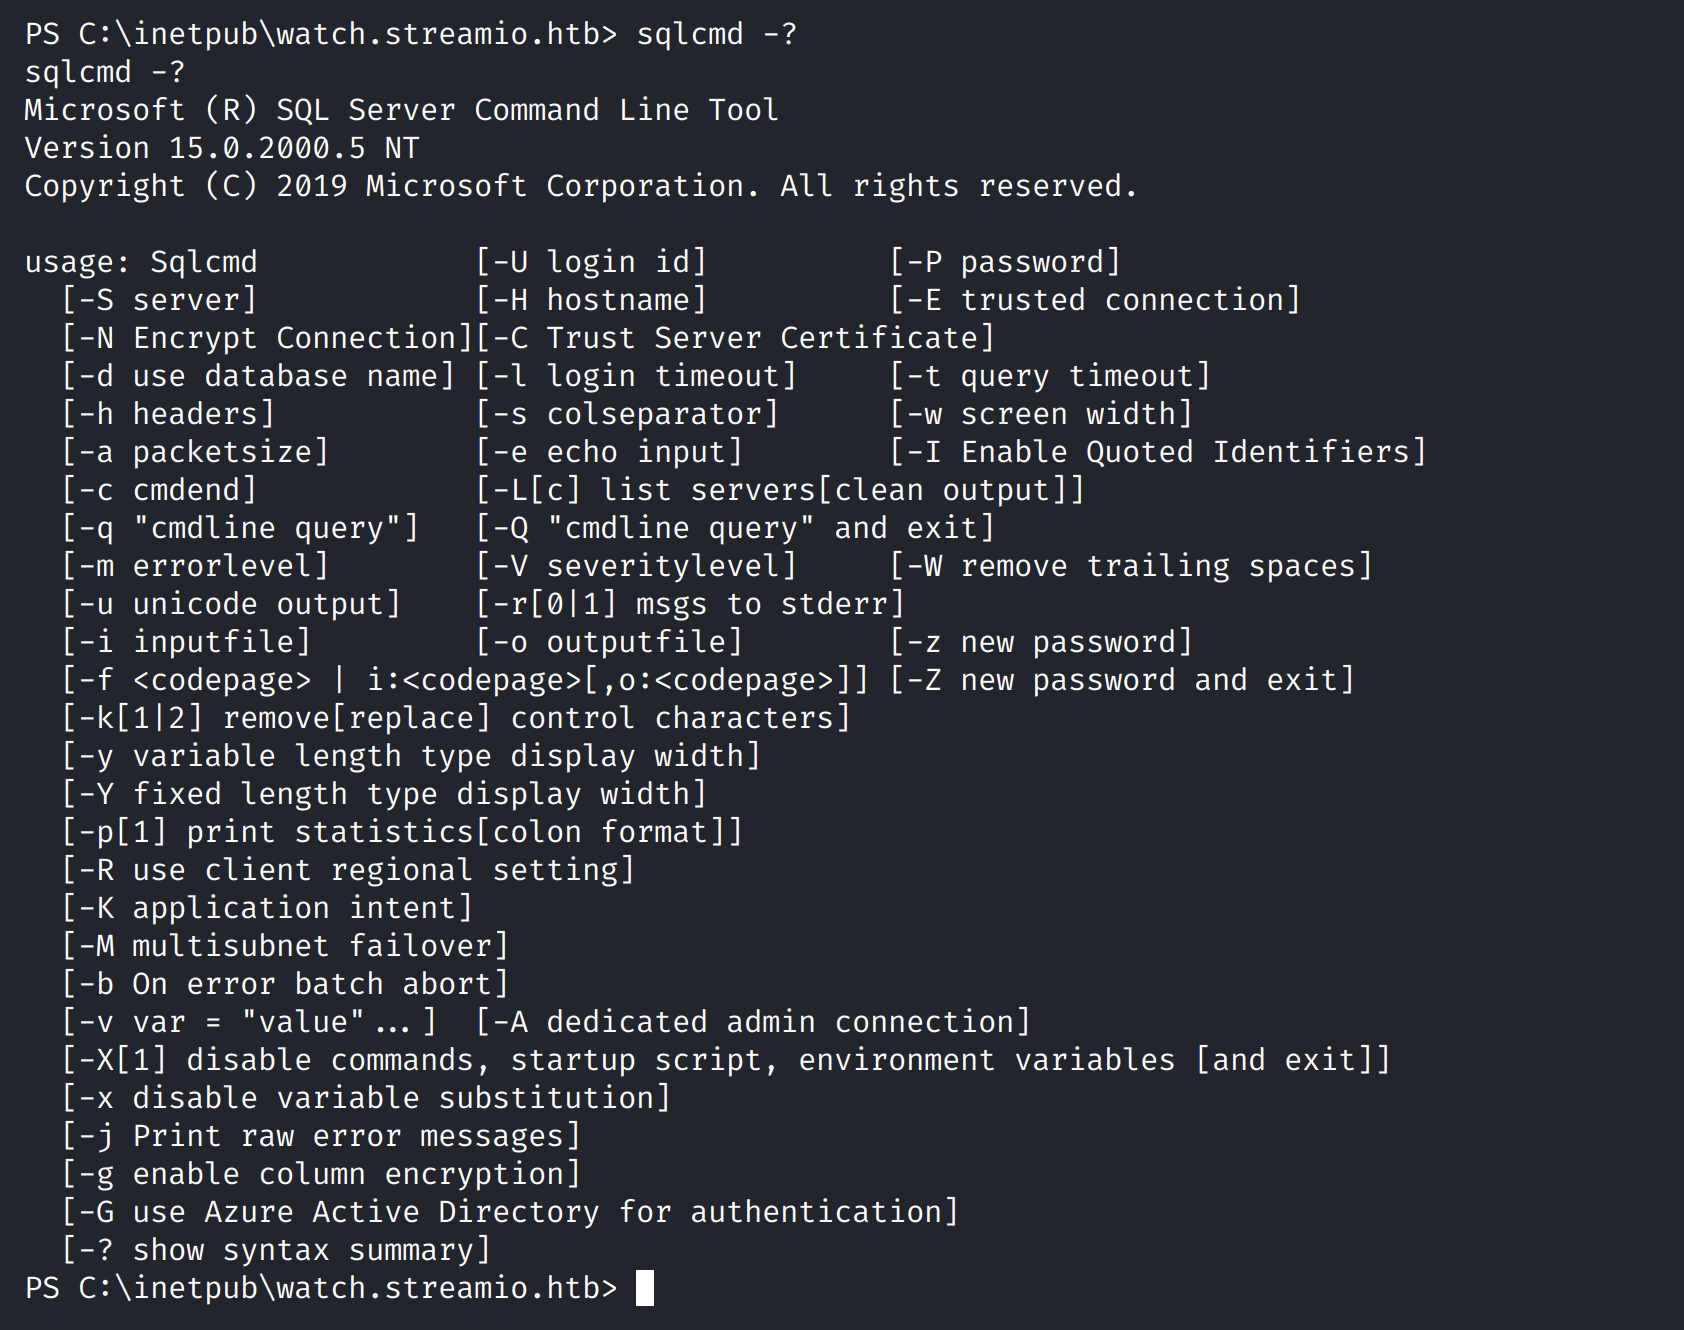Click the "Copyright (C) 2019 Microsoft Corporation" line
This screenshot has width=1684, height=1330.
click(580, 186)
